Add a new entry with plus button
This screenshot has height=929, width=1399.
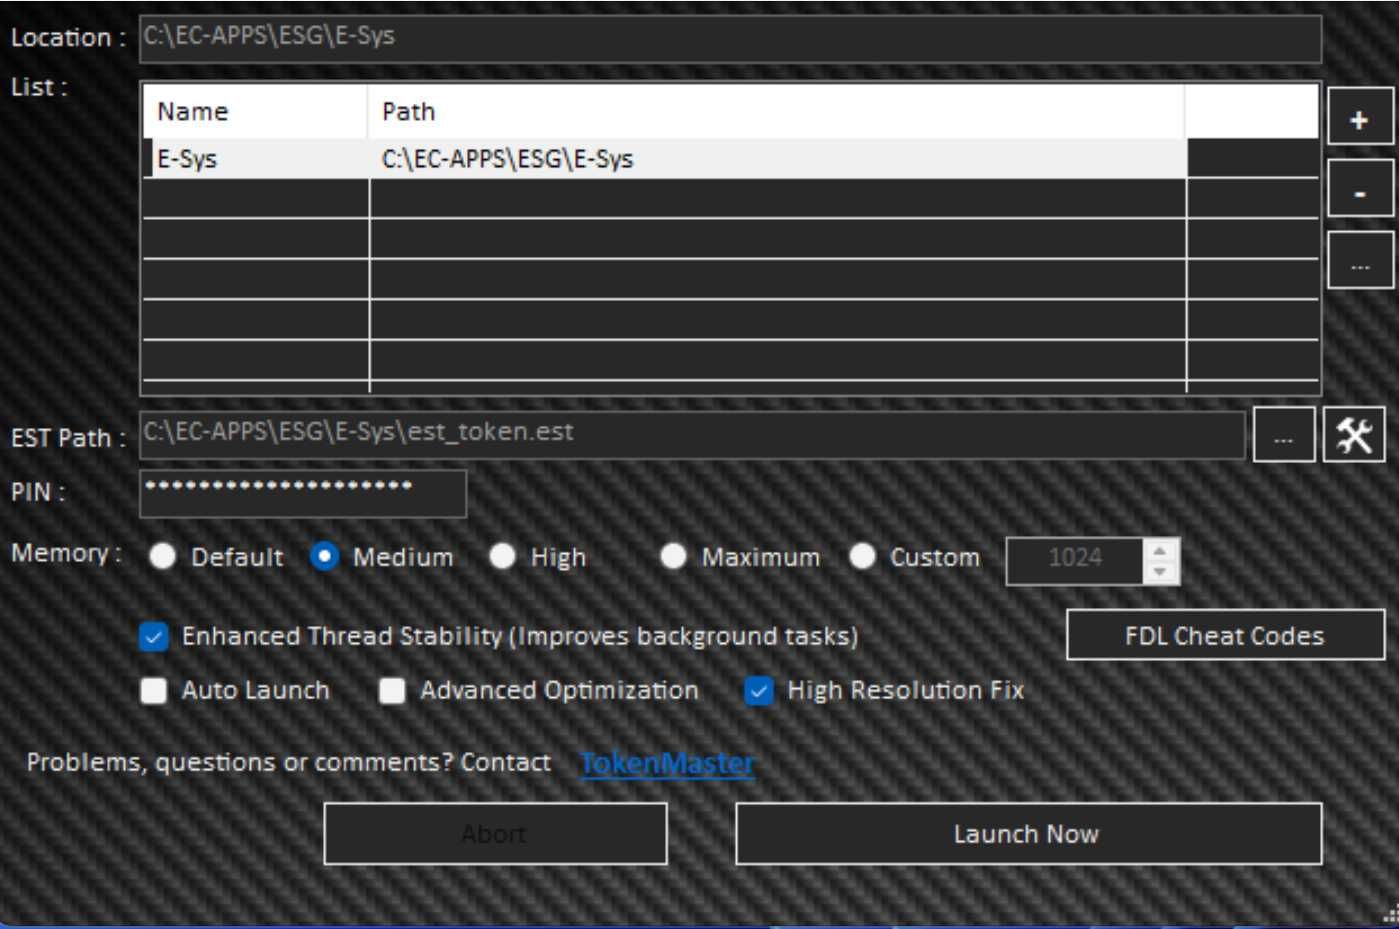pos(1359,120)
